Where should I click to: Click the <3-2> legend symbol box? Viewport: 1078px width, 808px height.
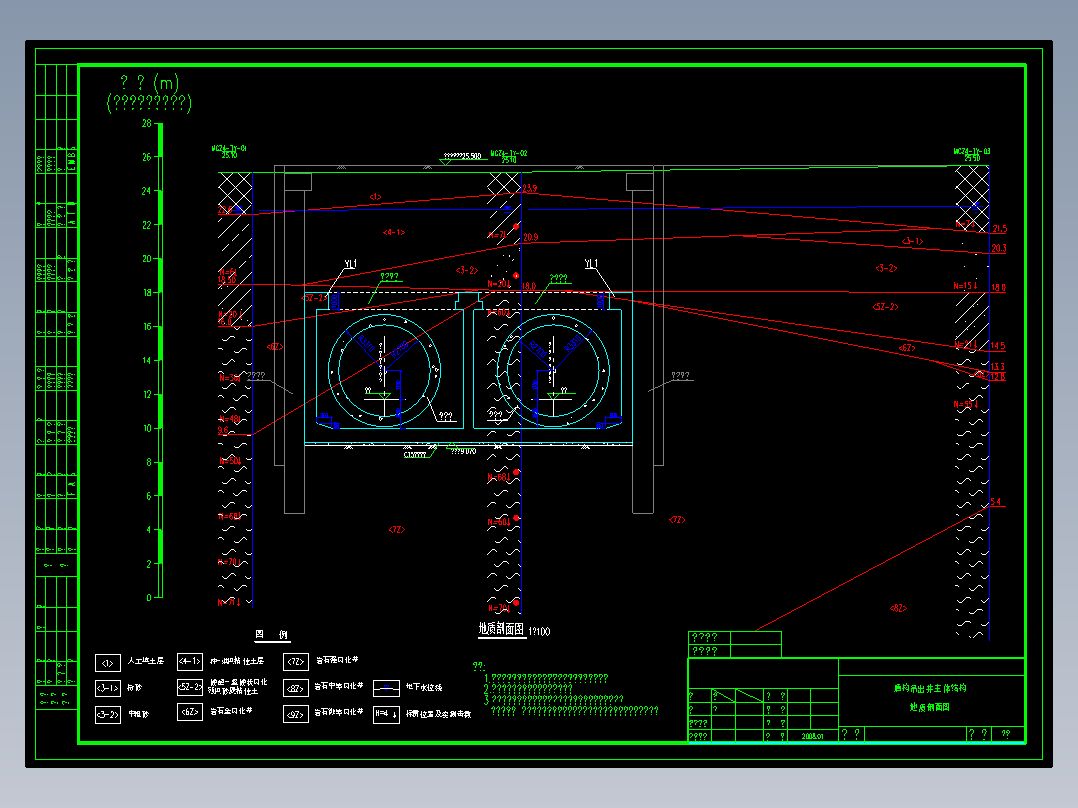point(108,714)
